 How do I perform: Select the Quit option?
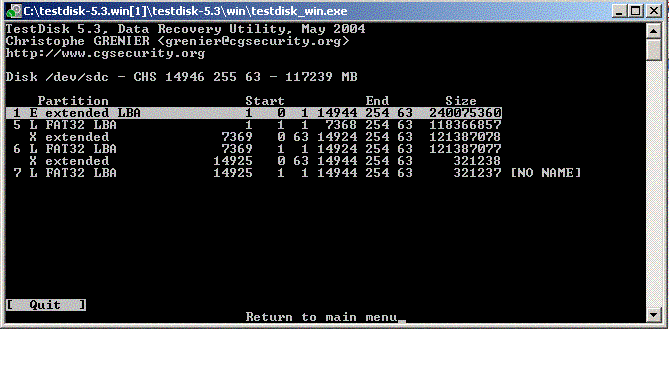[46, 305]
